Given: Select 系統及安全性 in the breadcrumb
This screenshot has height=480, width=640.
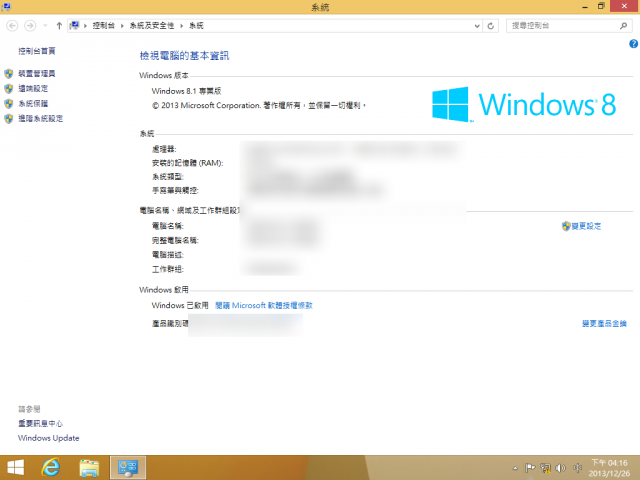Looking at the screenshot, I should (151, 26).
